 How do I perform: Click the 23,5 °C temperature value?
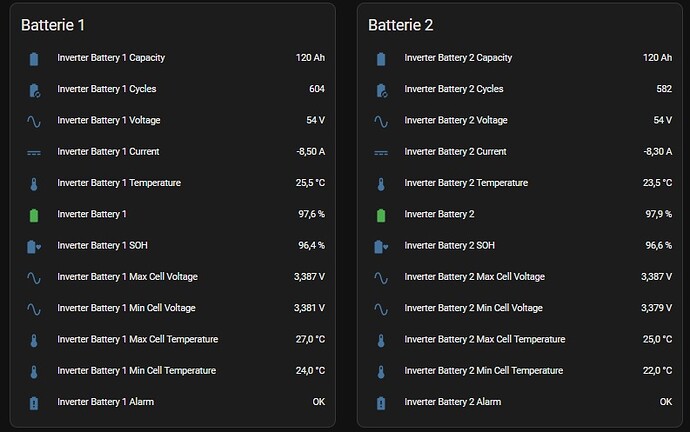[x=657, y=183]
